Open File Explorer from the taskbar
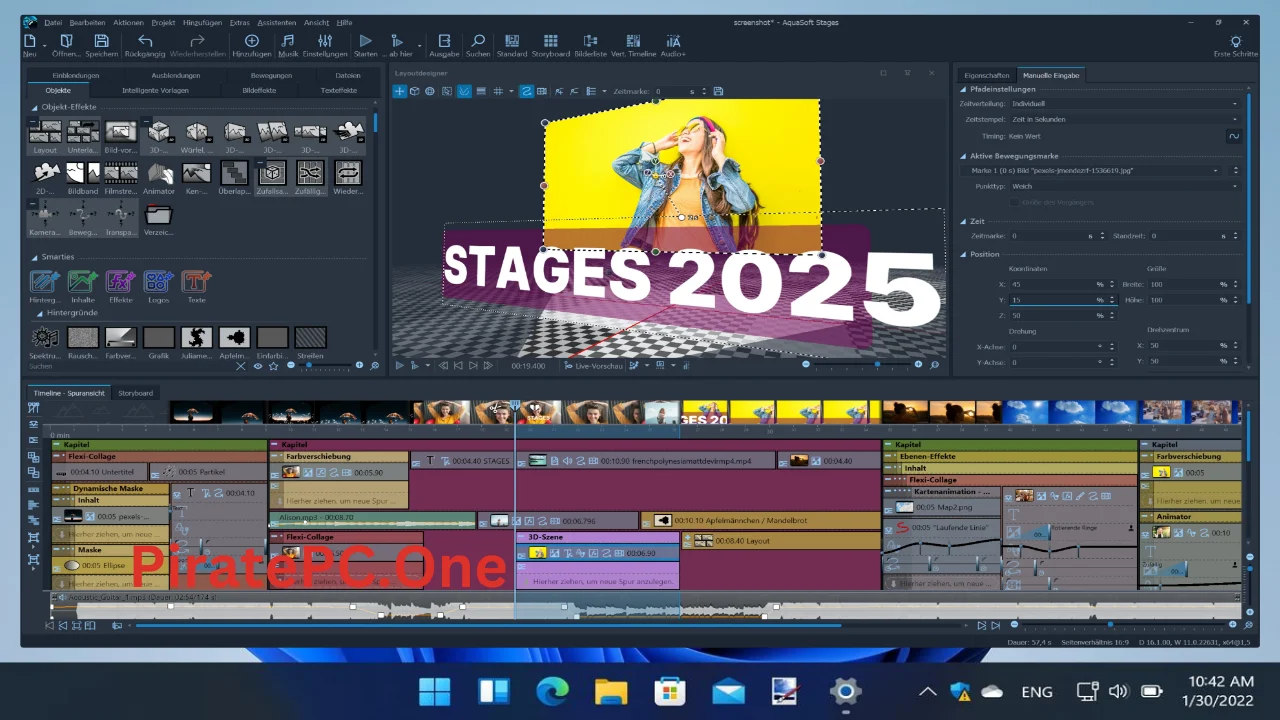Viewport: 1280px width, 720px height. tap(610, 691)
